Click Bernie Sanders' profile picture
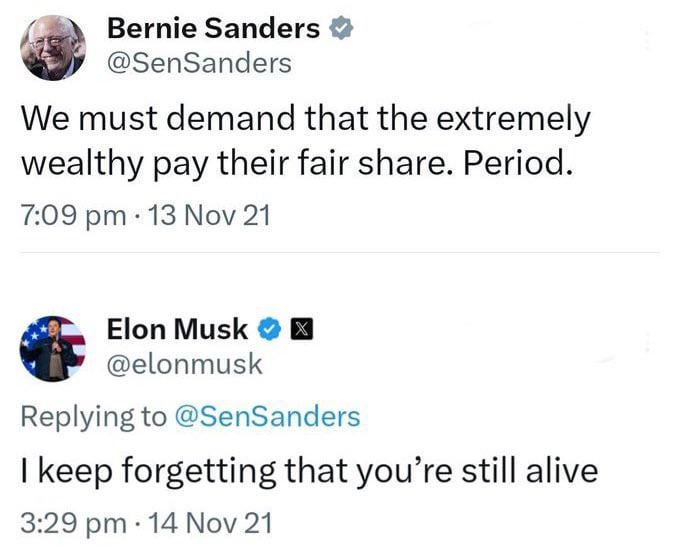The width and height of the screenshot is (680, 558). tap(52, 47)
